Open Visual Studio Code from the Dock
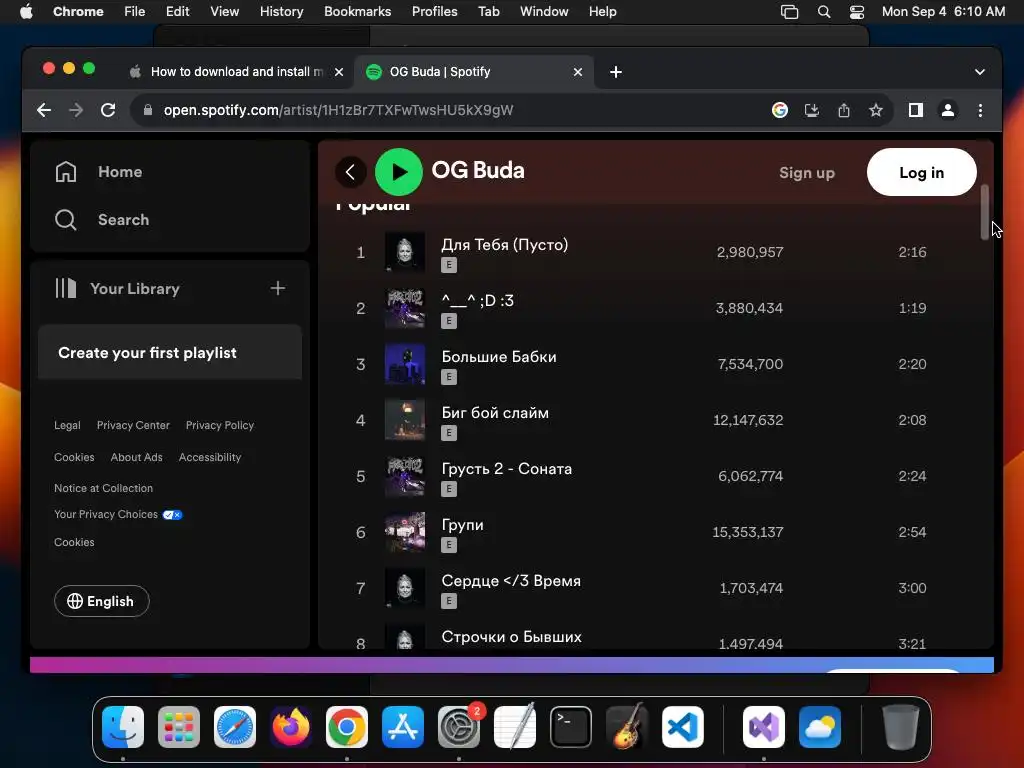This screenshot has width=1024, height=768. [682, 727]
